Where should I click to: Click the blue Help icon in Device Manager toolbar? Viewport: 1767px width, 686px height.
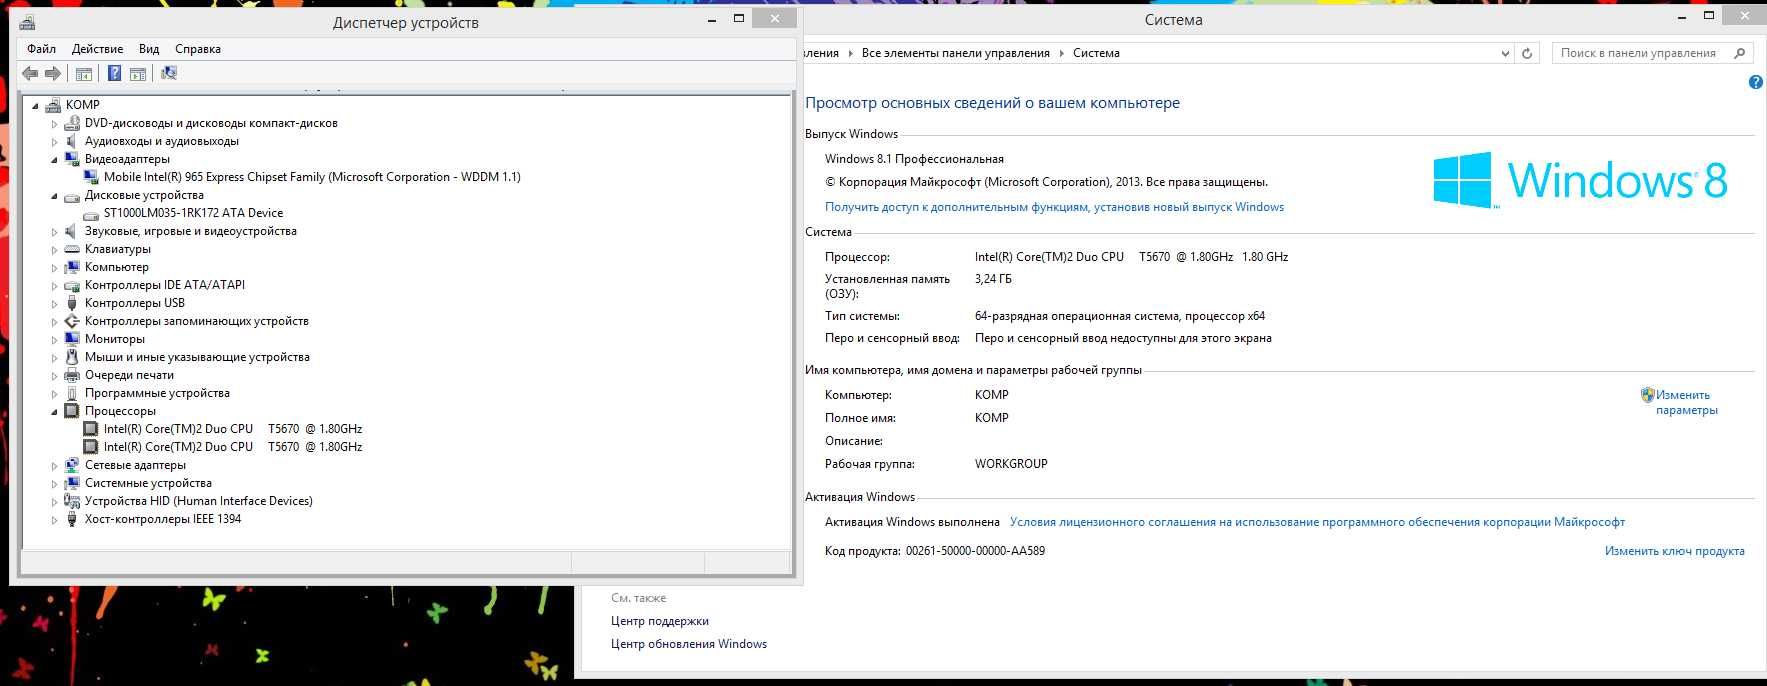[114, 73]
